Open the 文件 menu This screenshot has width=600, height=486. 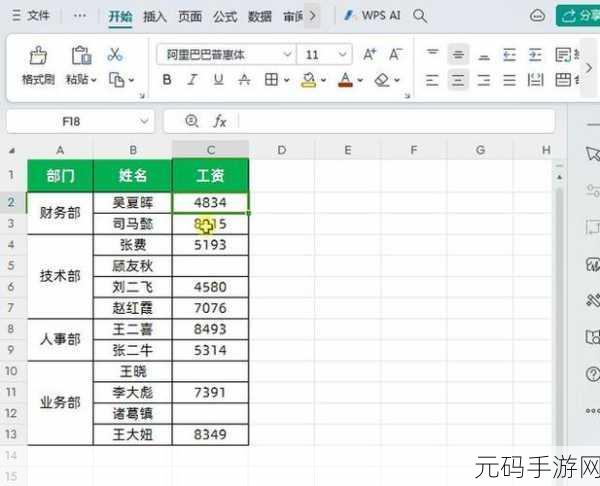[x=31, y=16]
